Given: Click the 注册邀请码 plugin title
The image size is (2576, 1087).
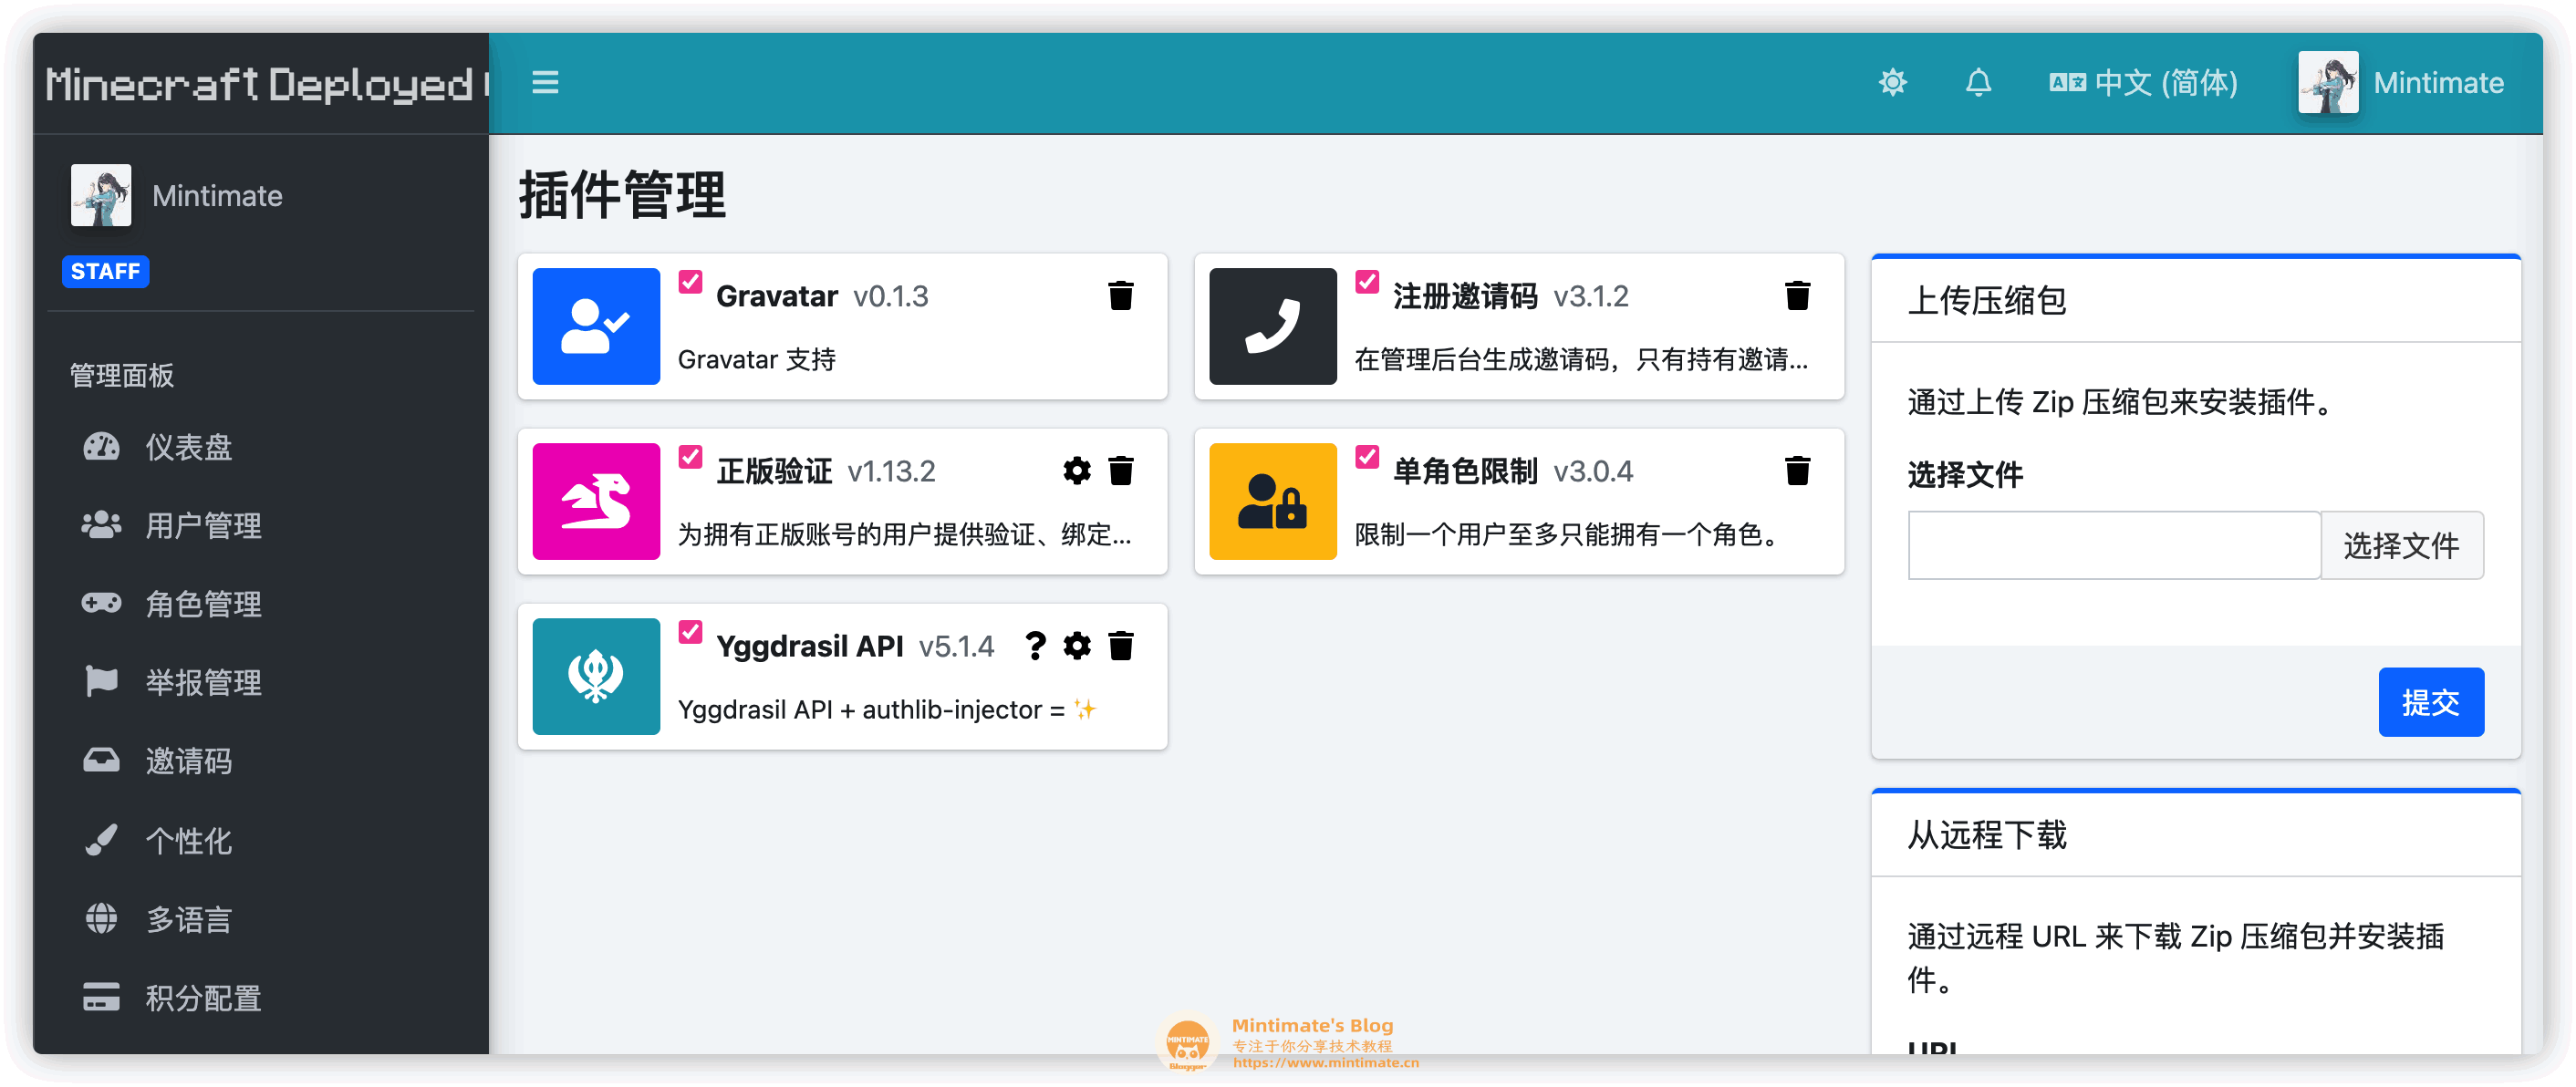Looking at the screenshot, I should [1464, 296].
